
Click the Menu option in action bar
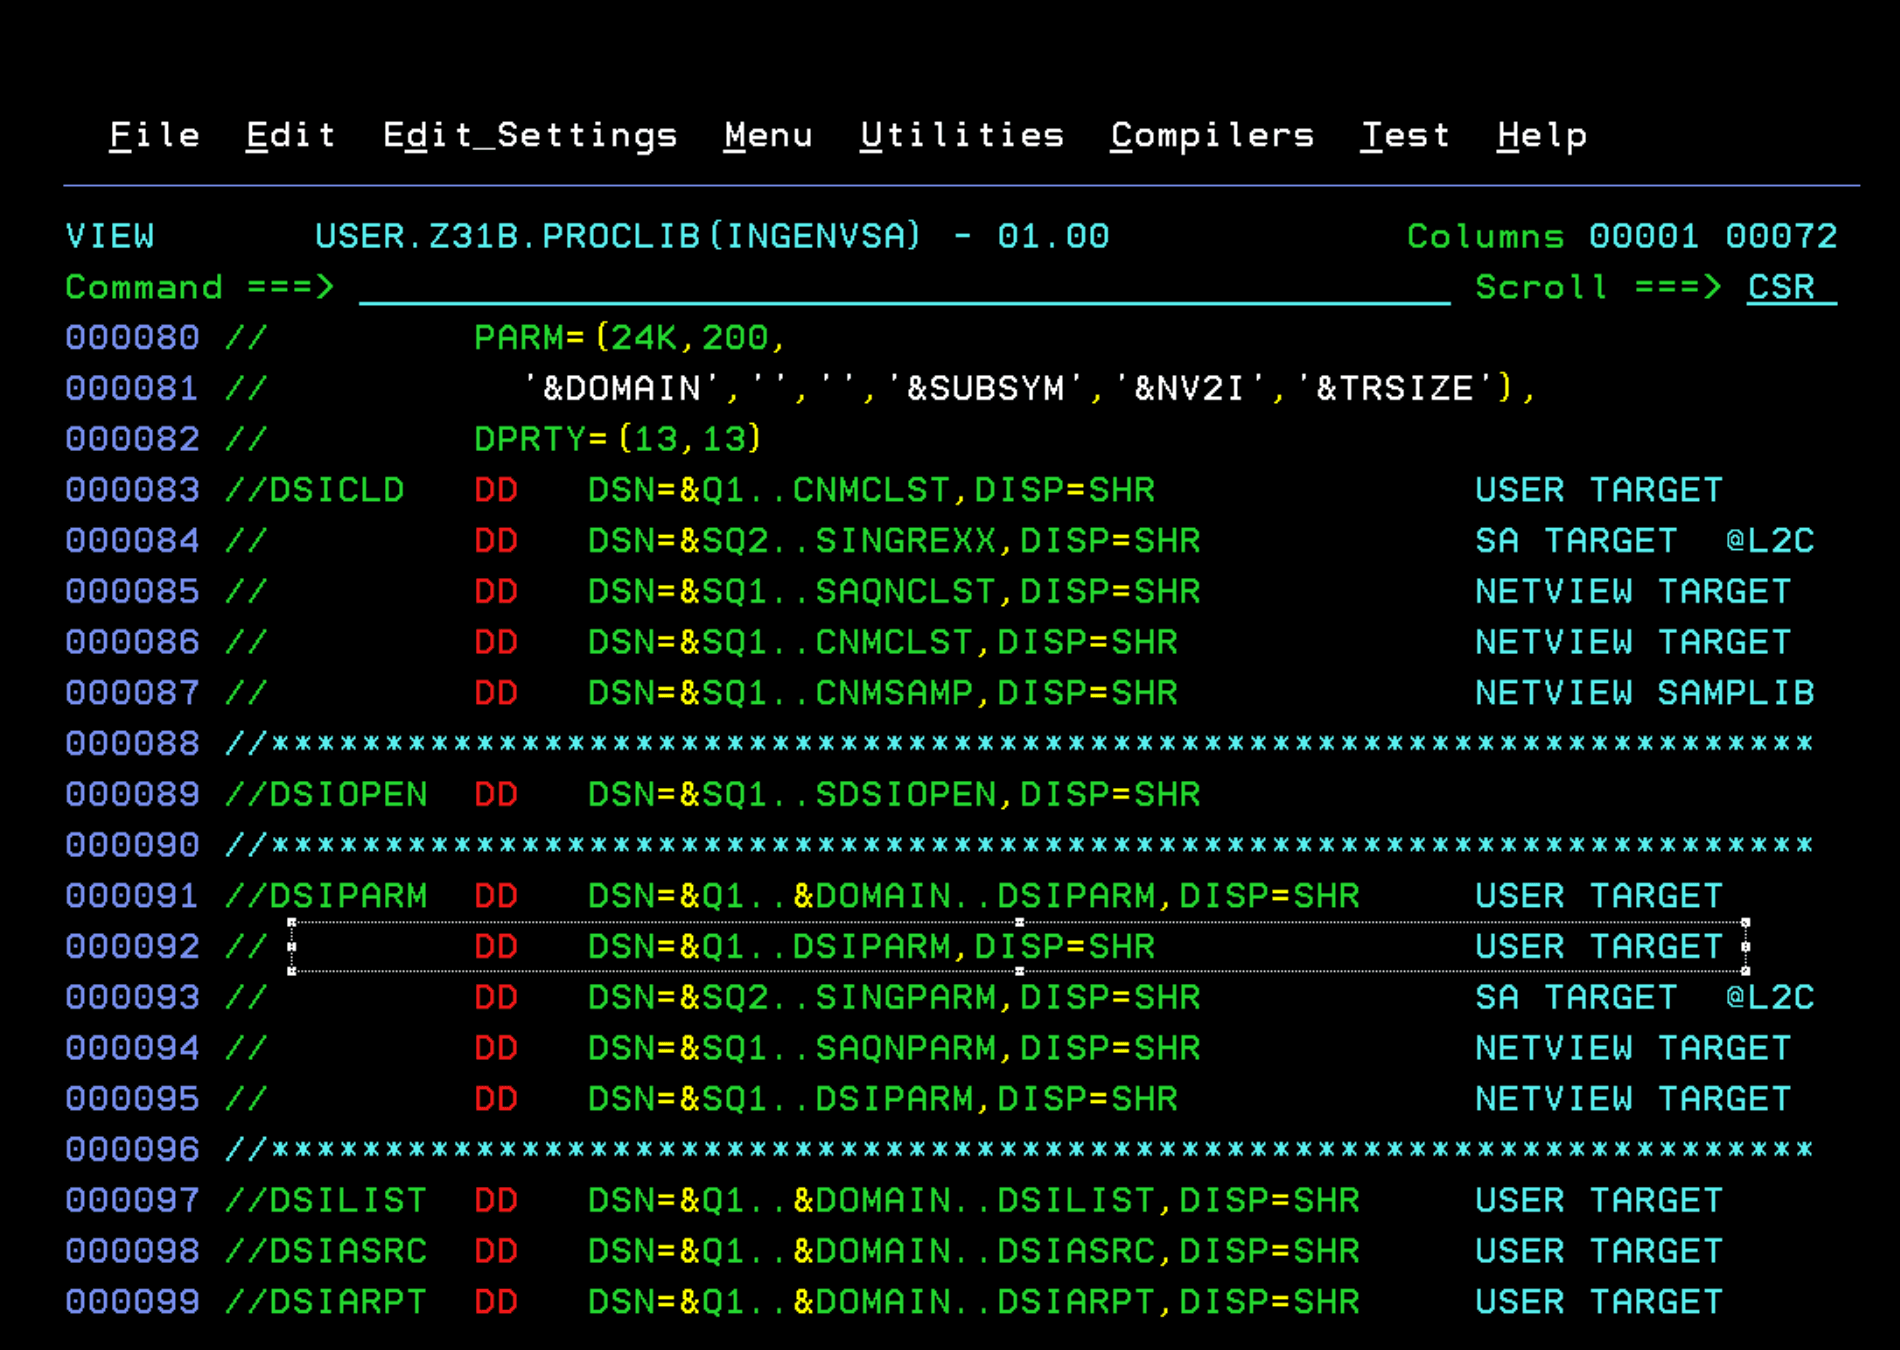coord(768,135)
